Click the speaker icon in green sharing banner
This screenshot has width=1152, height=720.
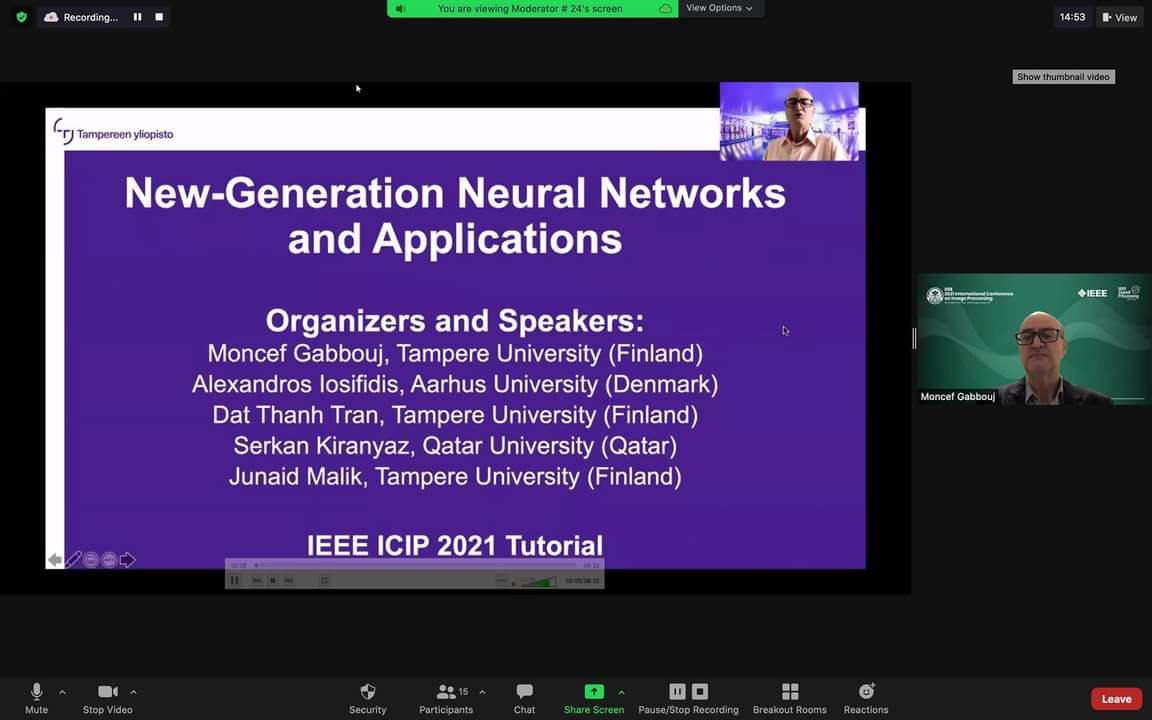[x=400, y=9]
